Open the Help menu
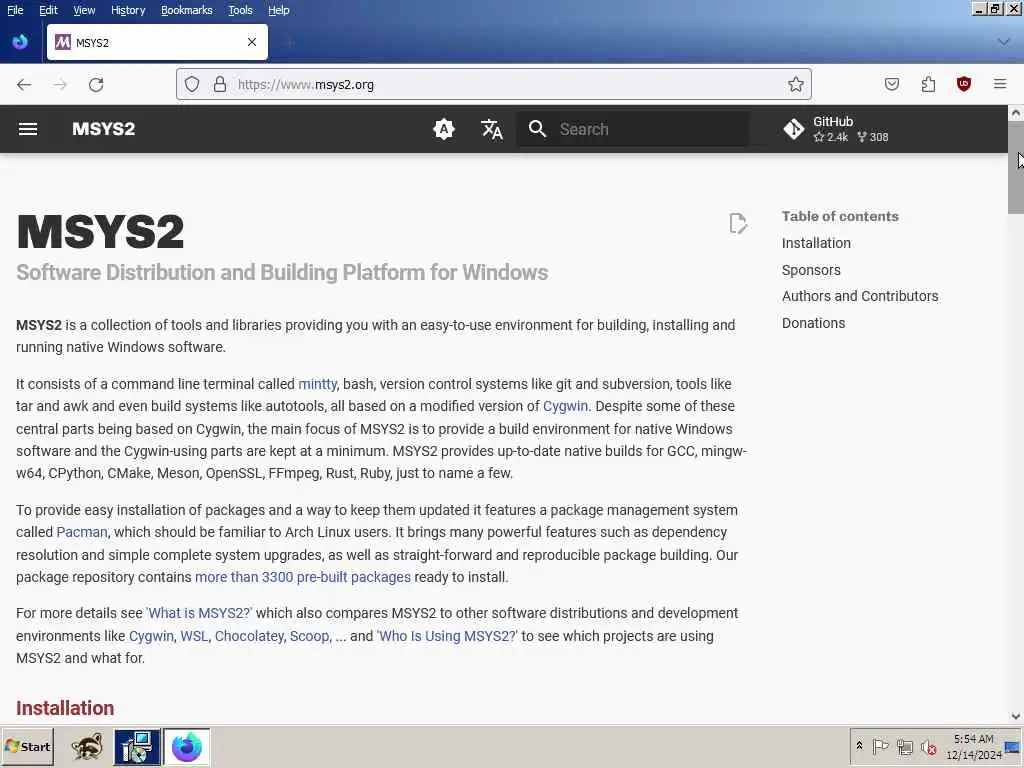 coord(279,10)
